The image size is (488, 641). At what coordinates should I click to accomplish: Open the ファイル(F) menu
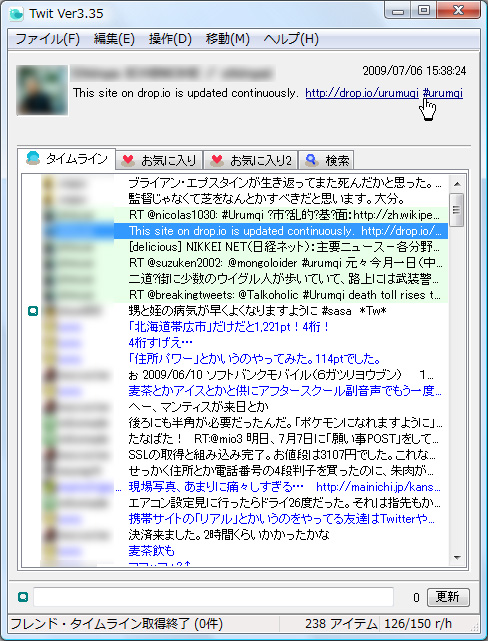click(x=47, y=39)
